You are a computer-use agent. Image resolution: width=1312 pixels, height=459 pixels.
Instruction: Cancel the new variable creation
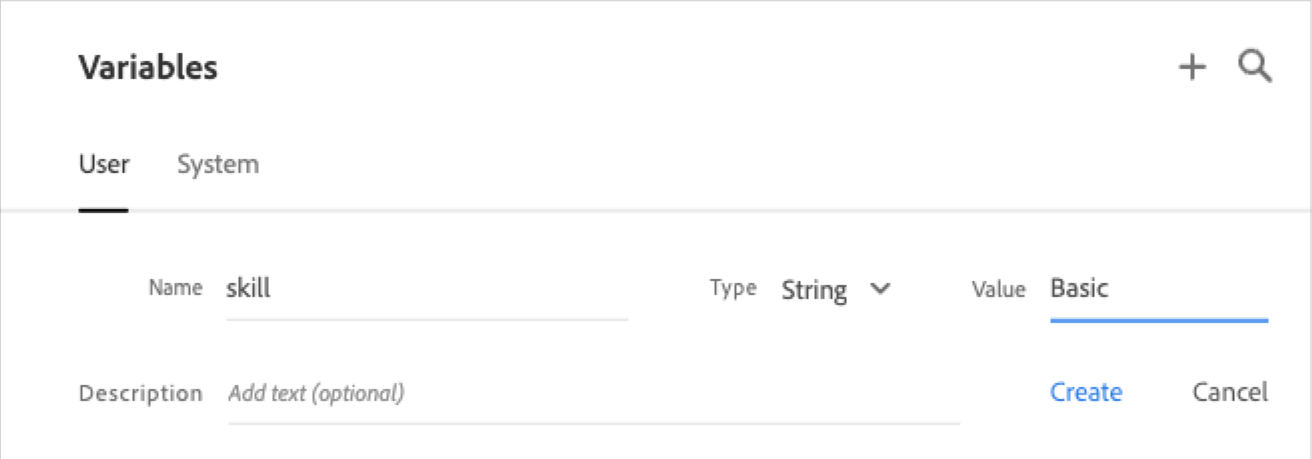(1230, 392)
